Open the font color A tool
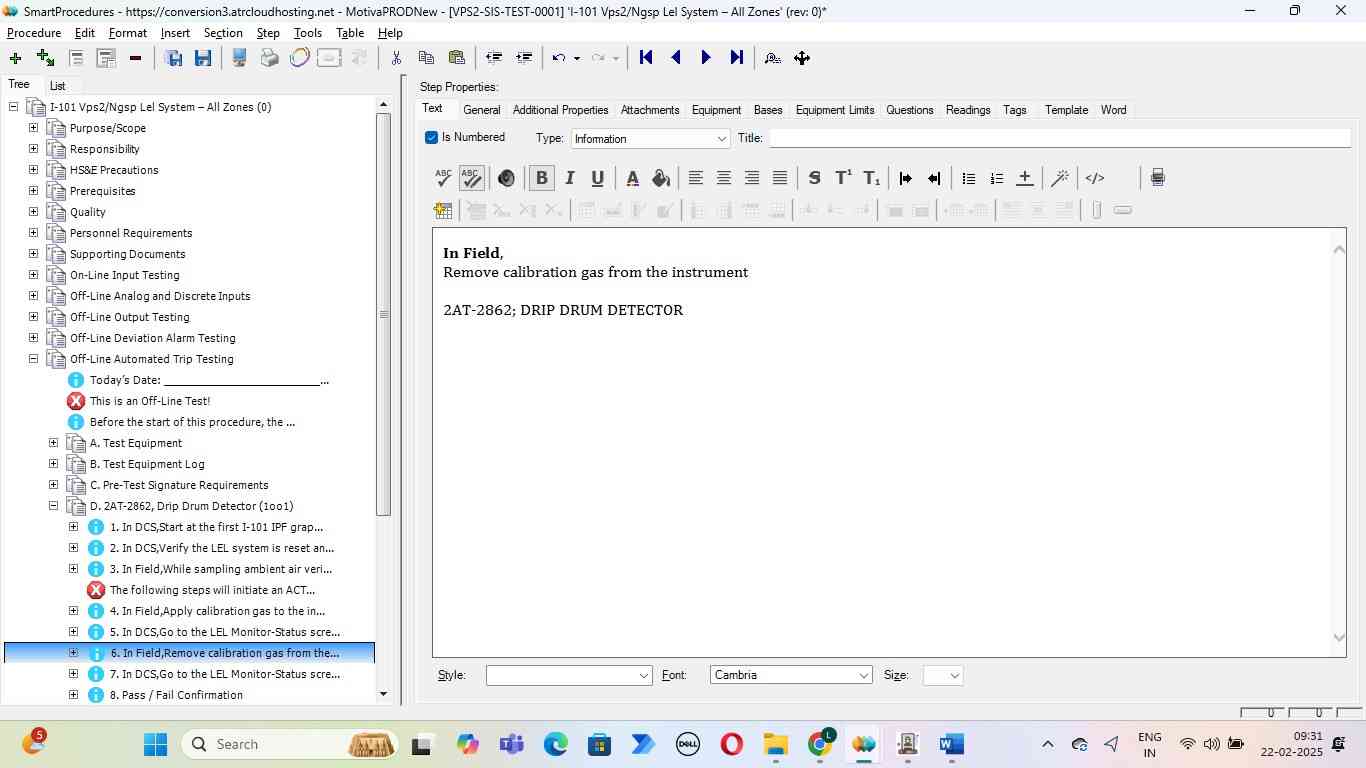Screen dimensions: 1366x768 coord(632,178)
